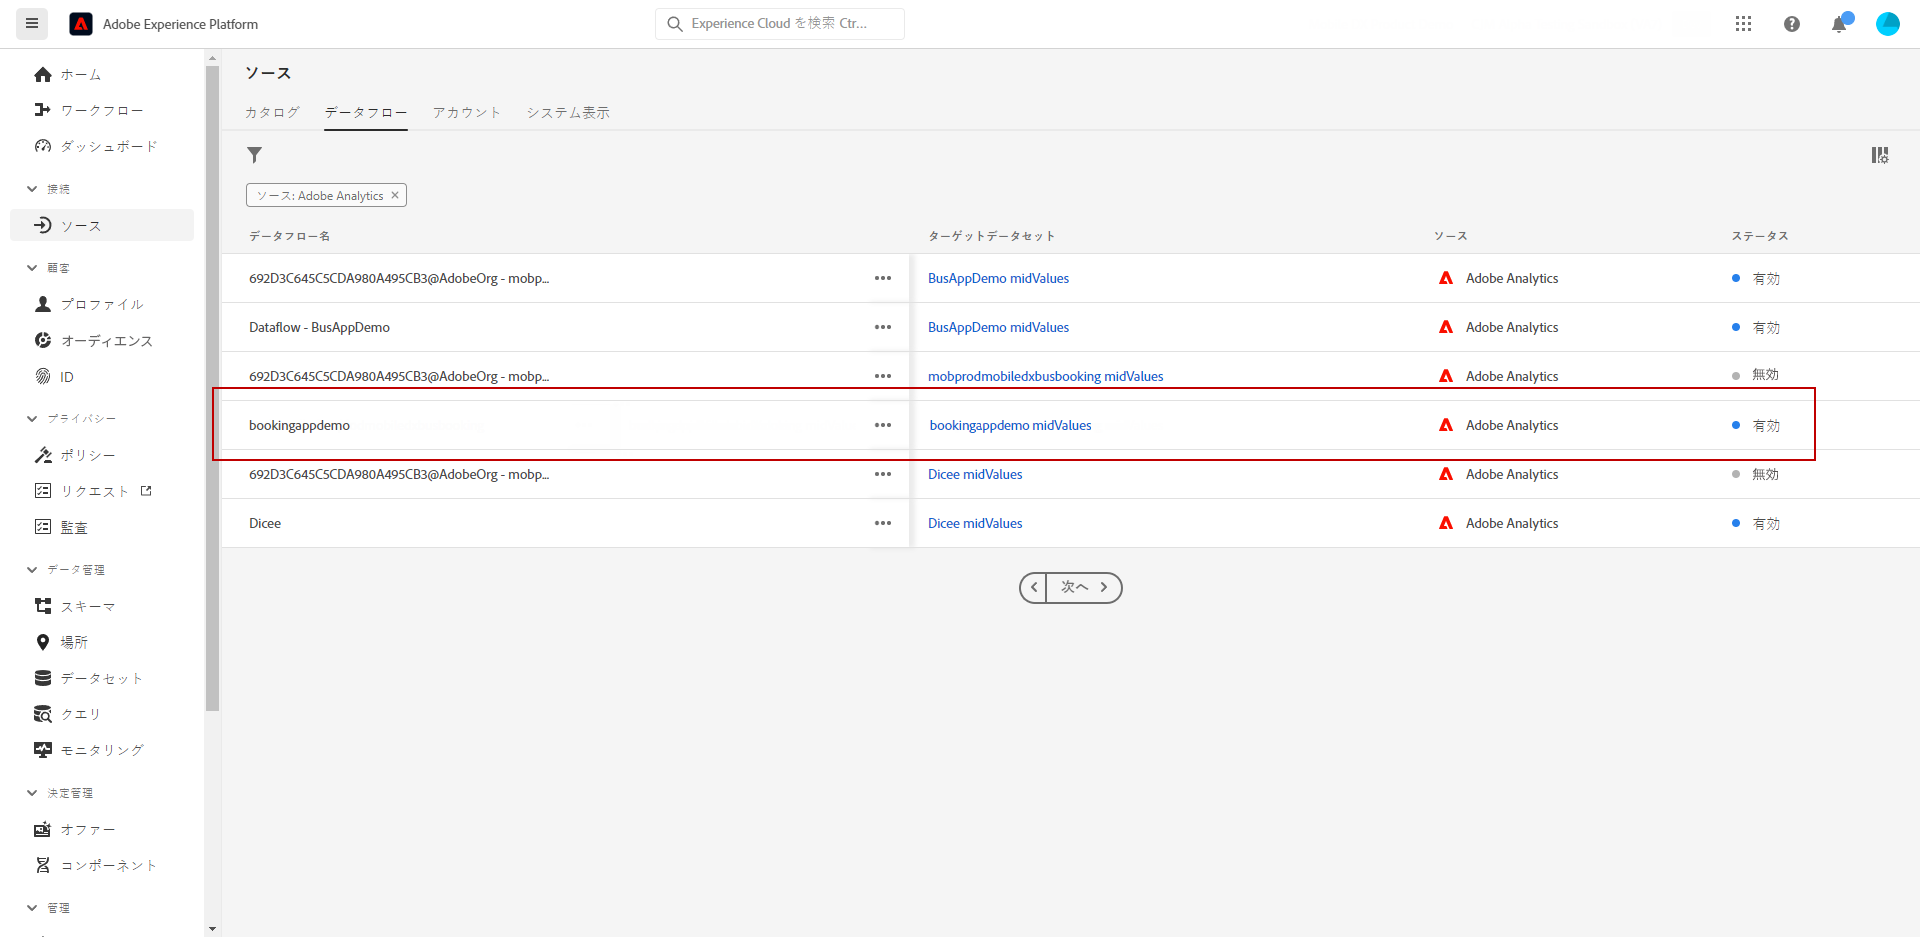The image size is (1920, 937).
Task: Open データセット from the sidebar
Action: click(x=89, y=678)
